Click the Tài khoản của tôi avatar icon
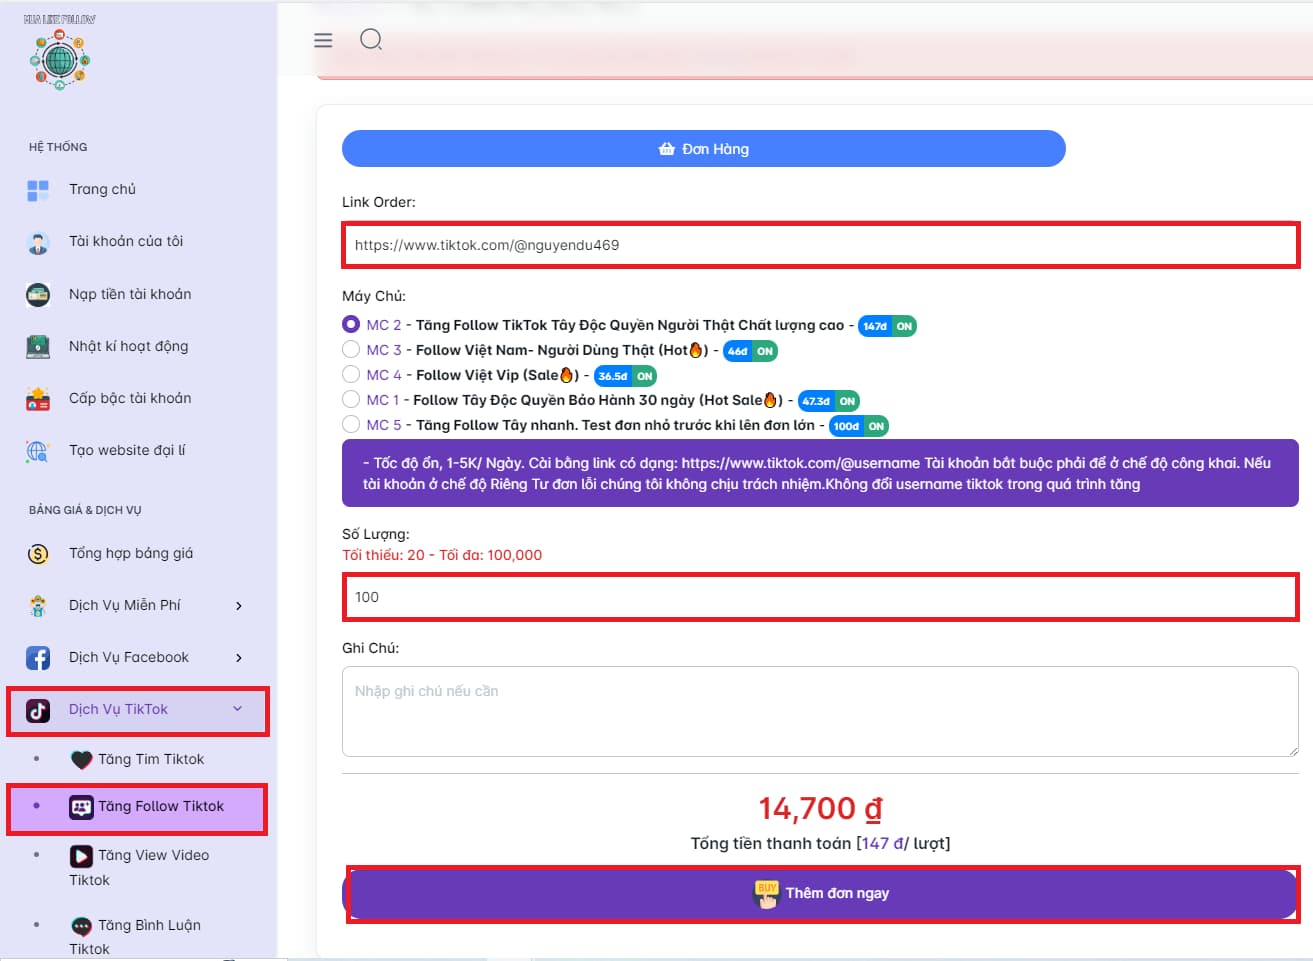 pyautogui.click(x=38, y=242)
